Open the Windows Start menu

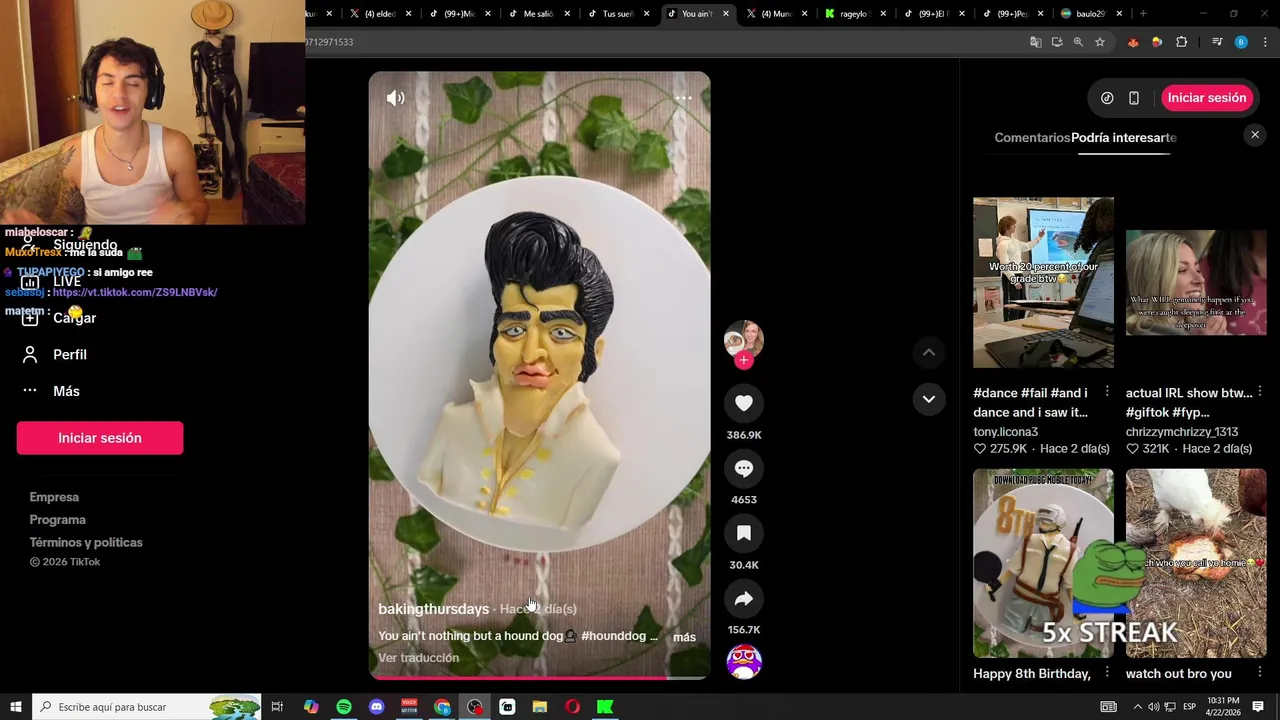click(16, 707)
